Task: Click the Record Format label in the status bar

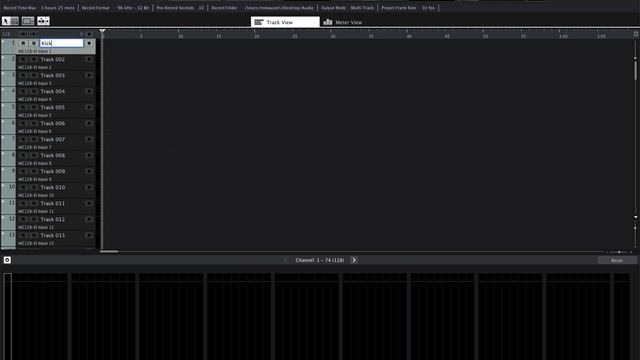Action: tap(96, 8)
